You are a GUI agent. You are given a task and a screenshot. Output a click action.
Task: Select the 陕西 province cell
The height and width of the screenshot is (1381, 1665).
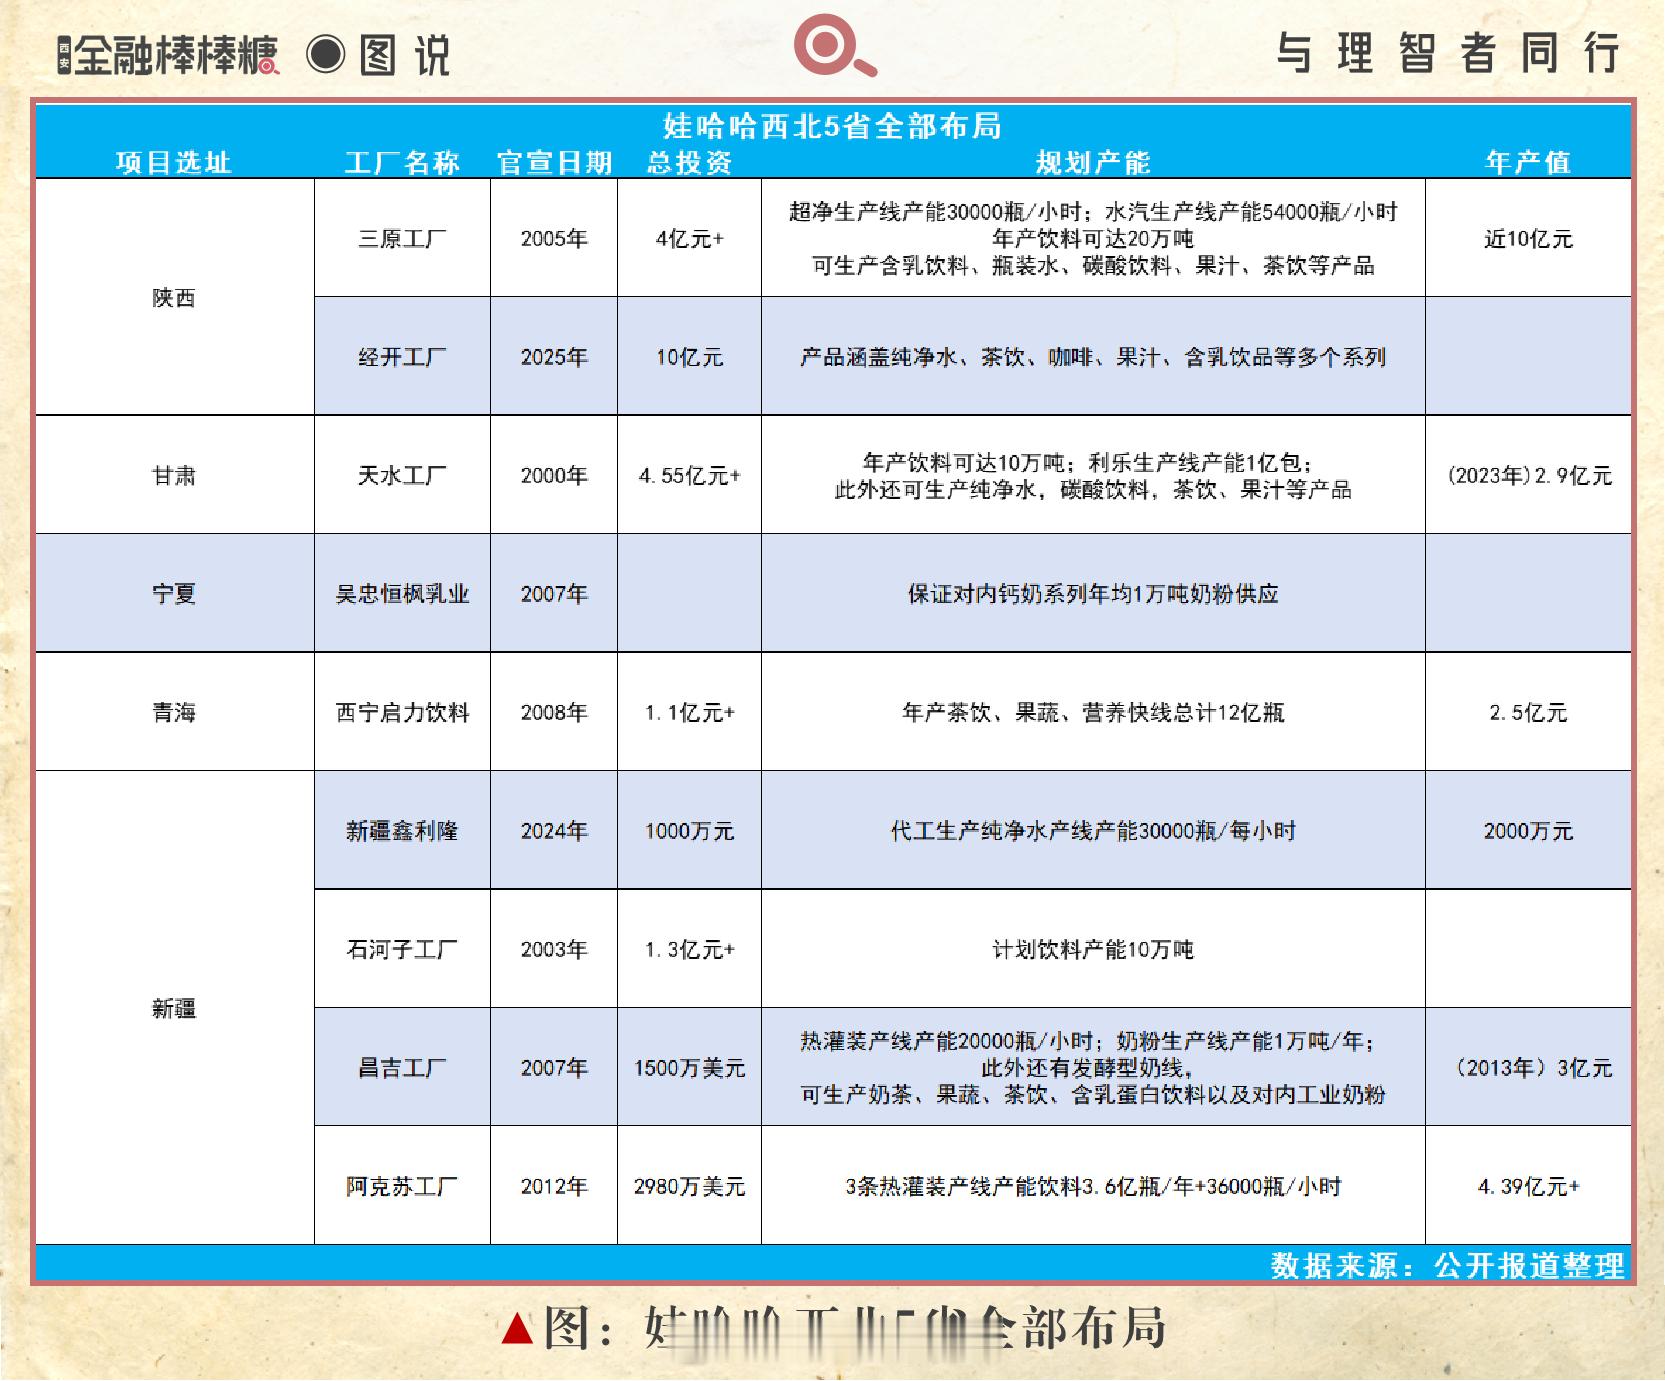pyautogui.click(x=174, y=298)
